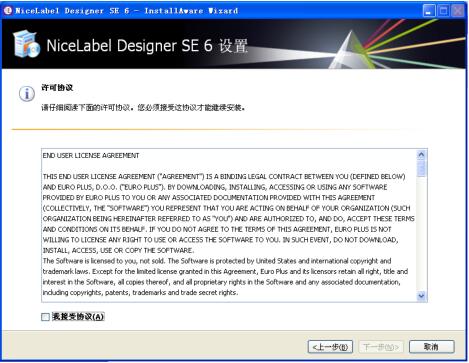Click the line starting 'including copyrights, patents'
This screenshot has height=363, width=469.
[140, 293]
